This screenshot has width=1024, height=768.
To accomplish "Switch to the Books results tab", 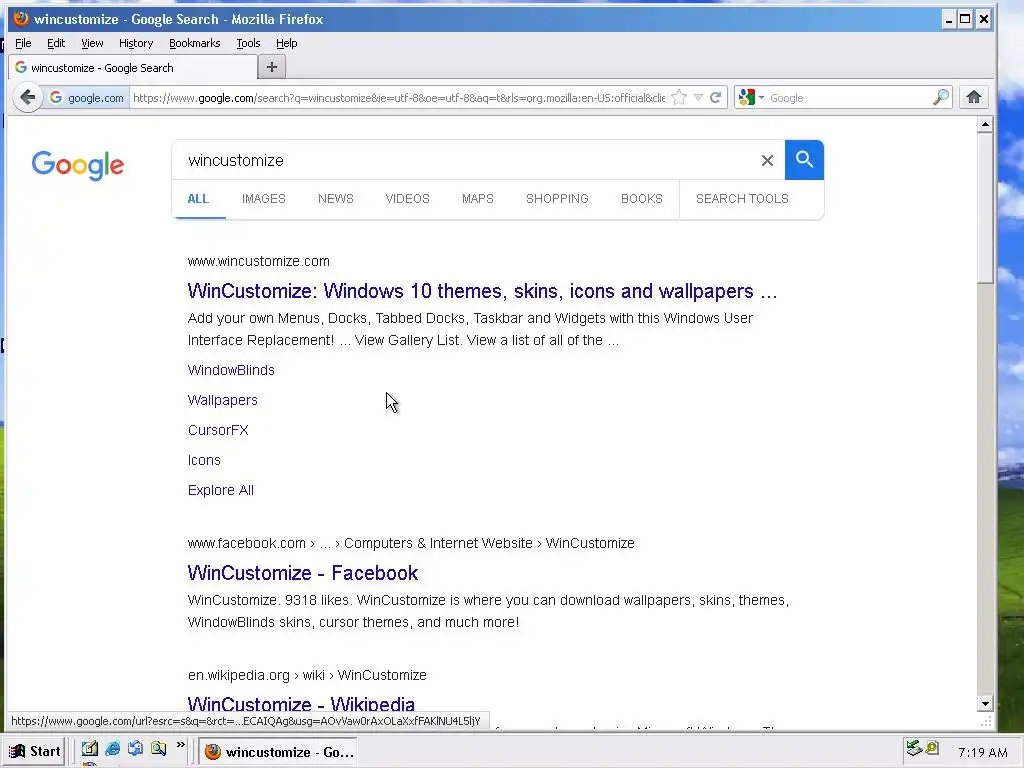I will 641,199.
